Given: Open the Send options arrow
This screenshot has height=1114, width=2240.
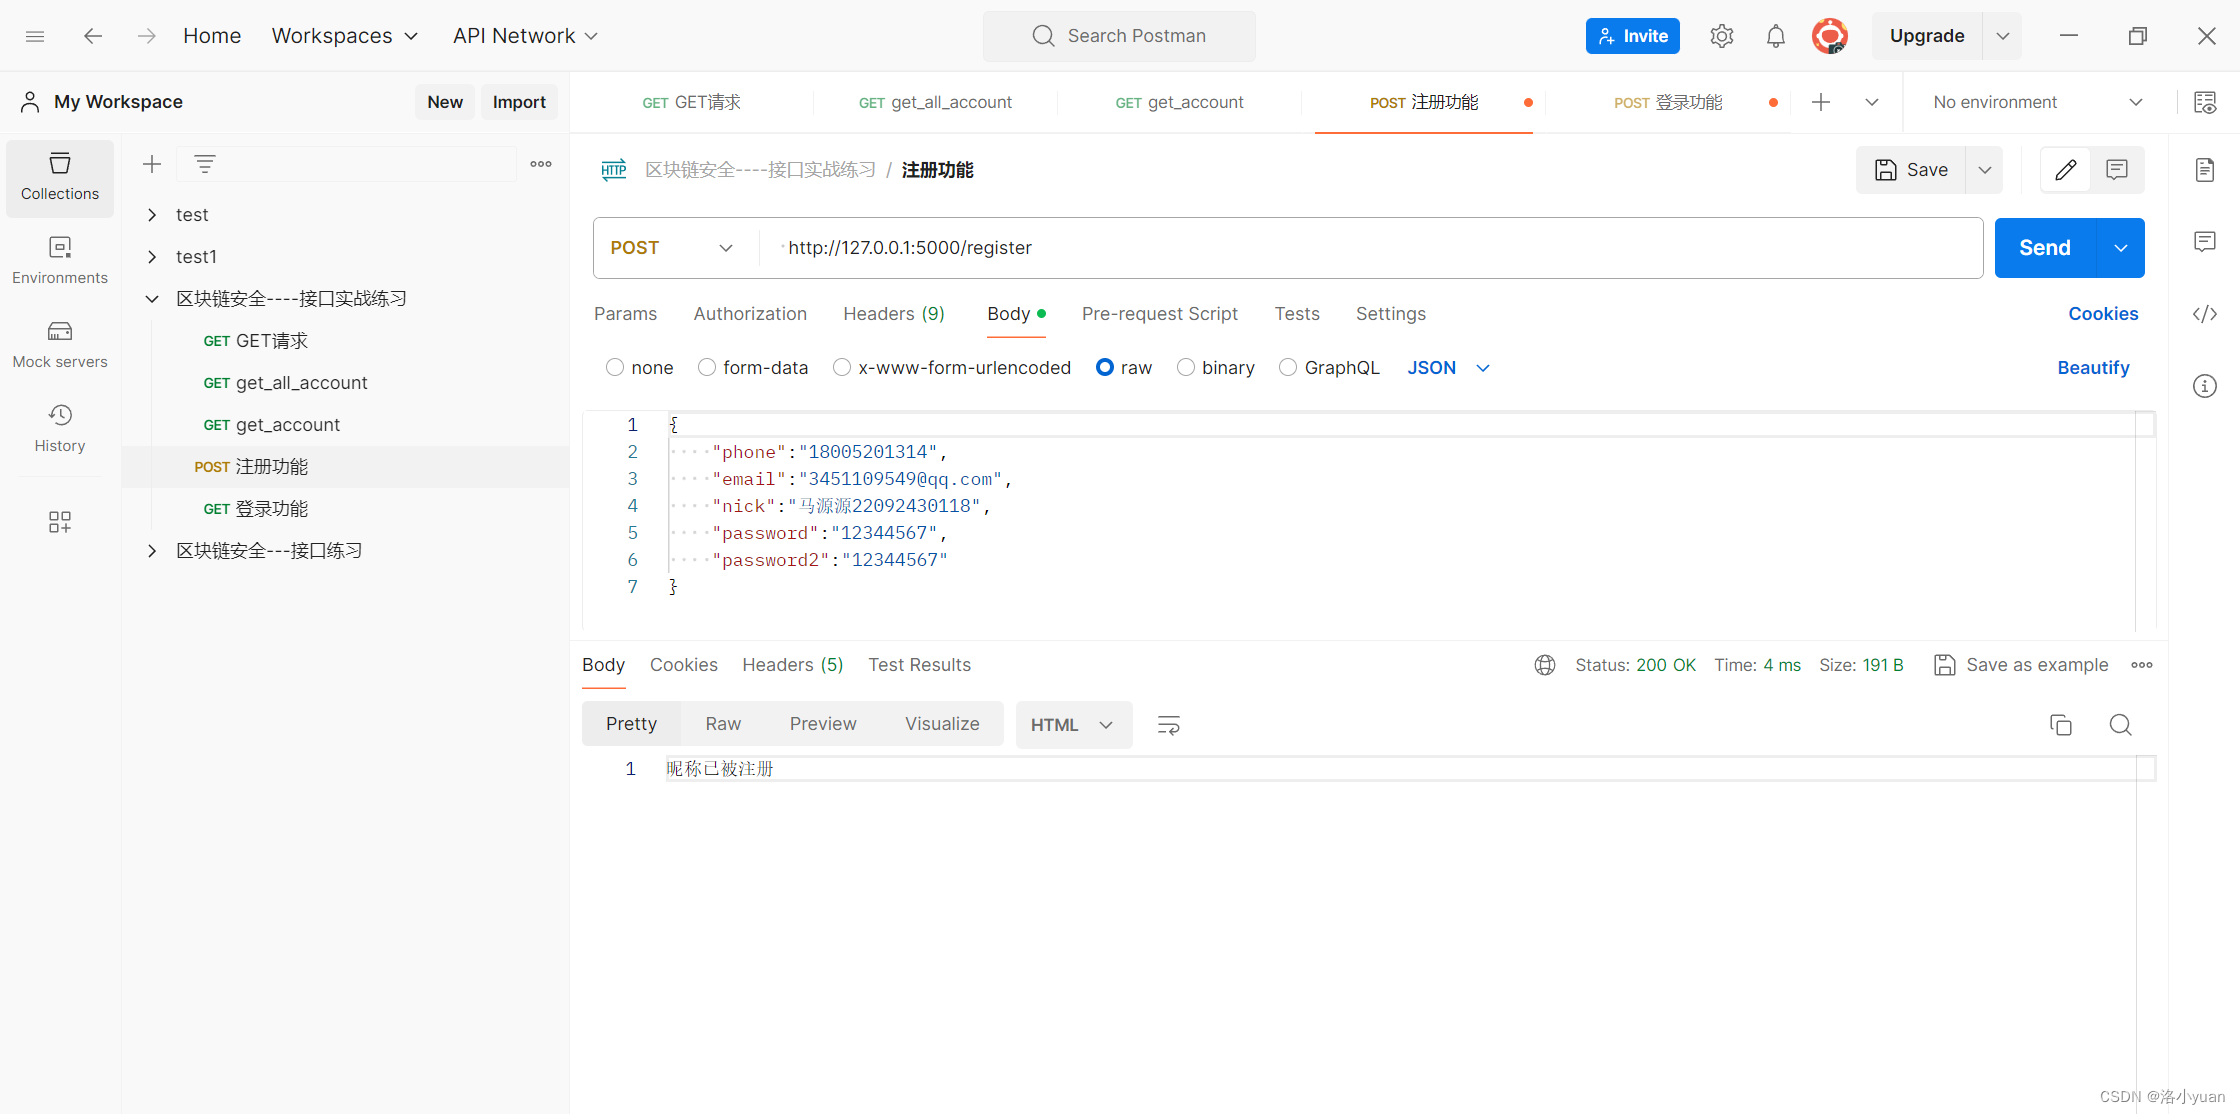Looking at the screenshot, I should [2121, 248].
